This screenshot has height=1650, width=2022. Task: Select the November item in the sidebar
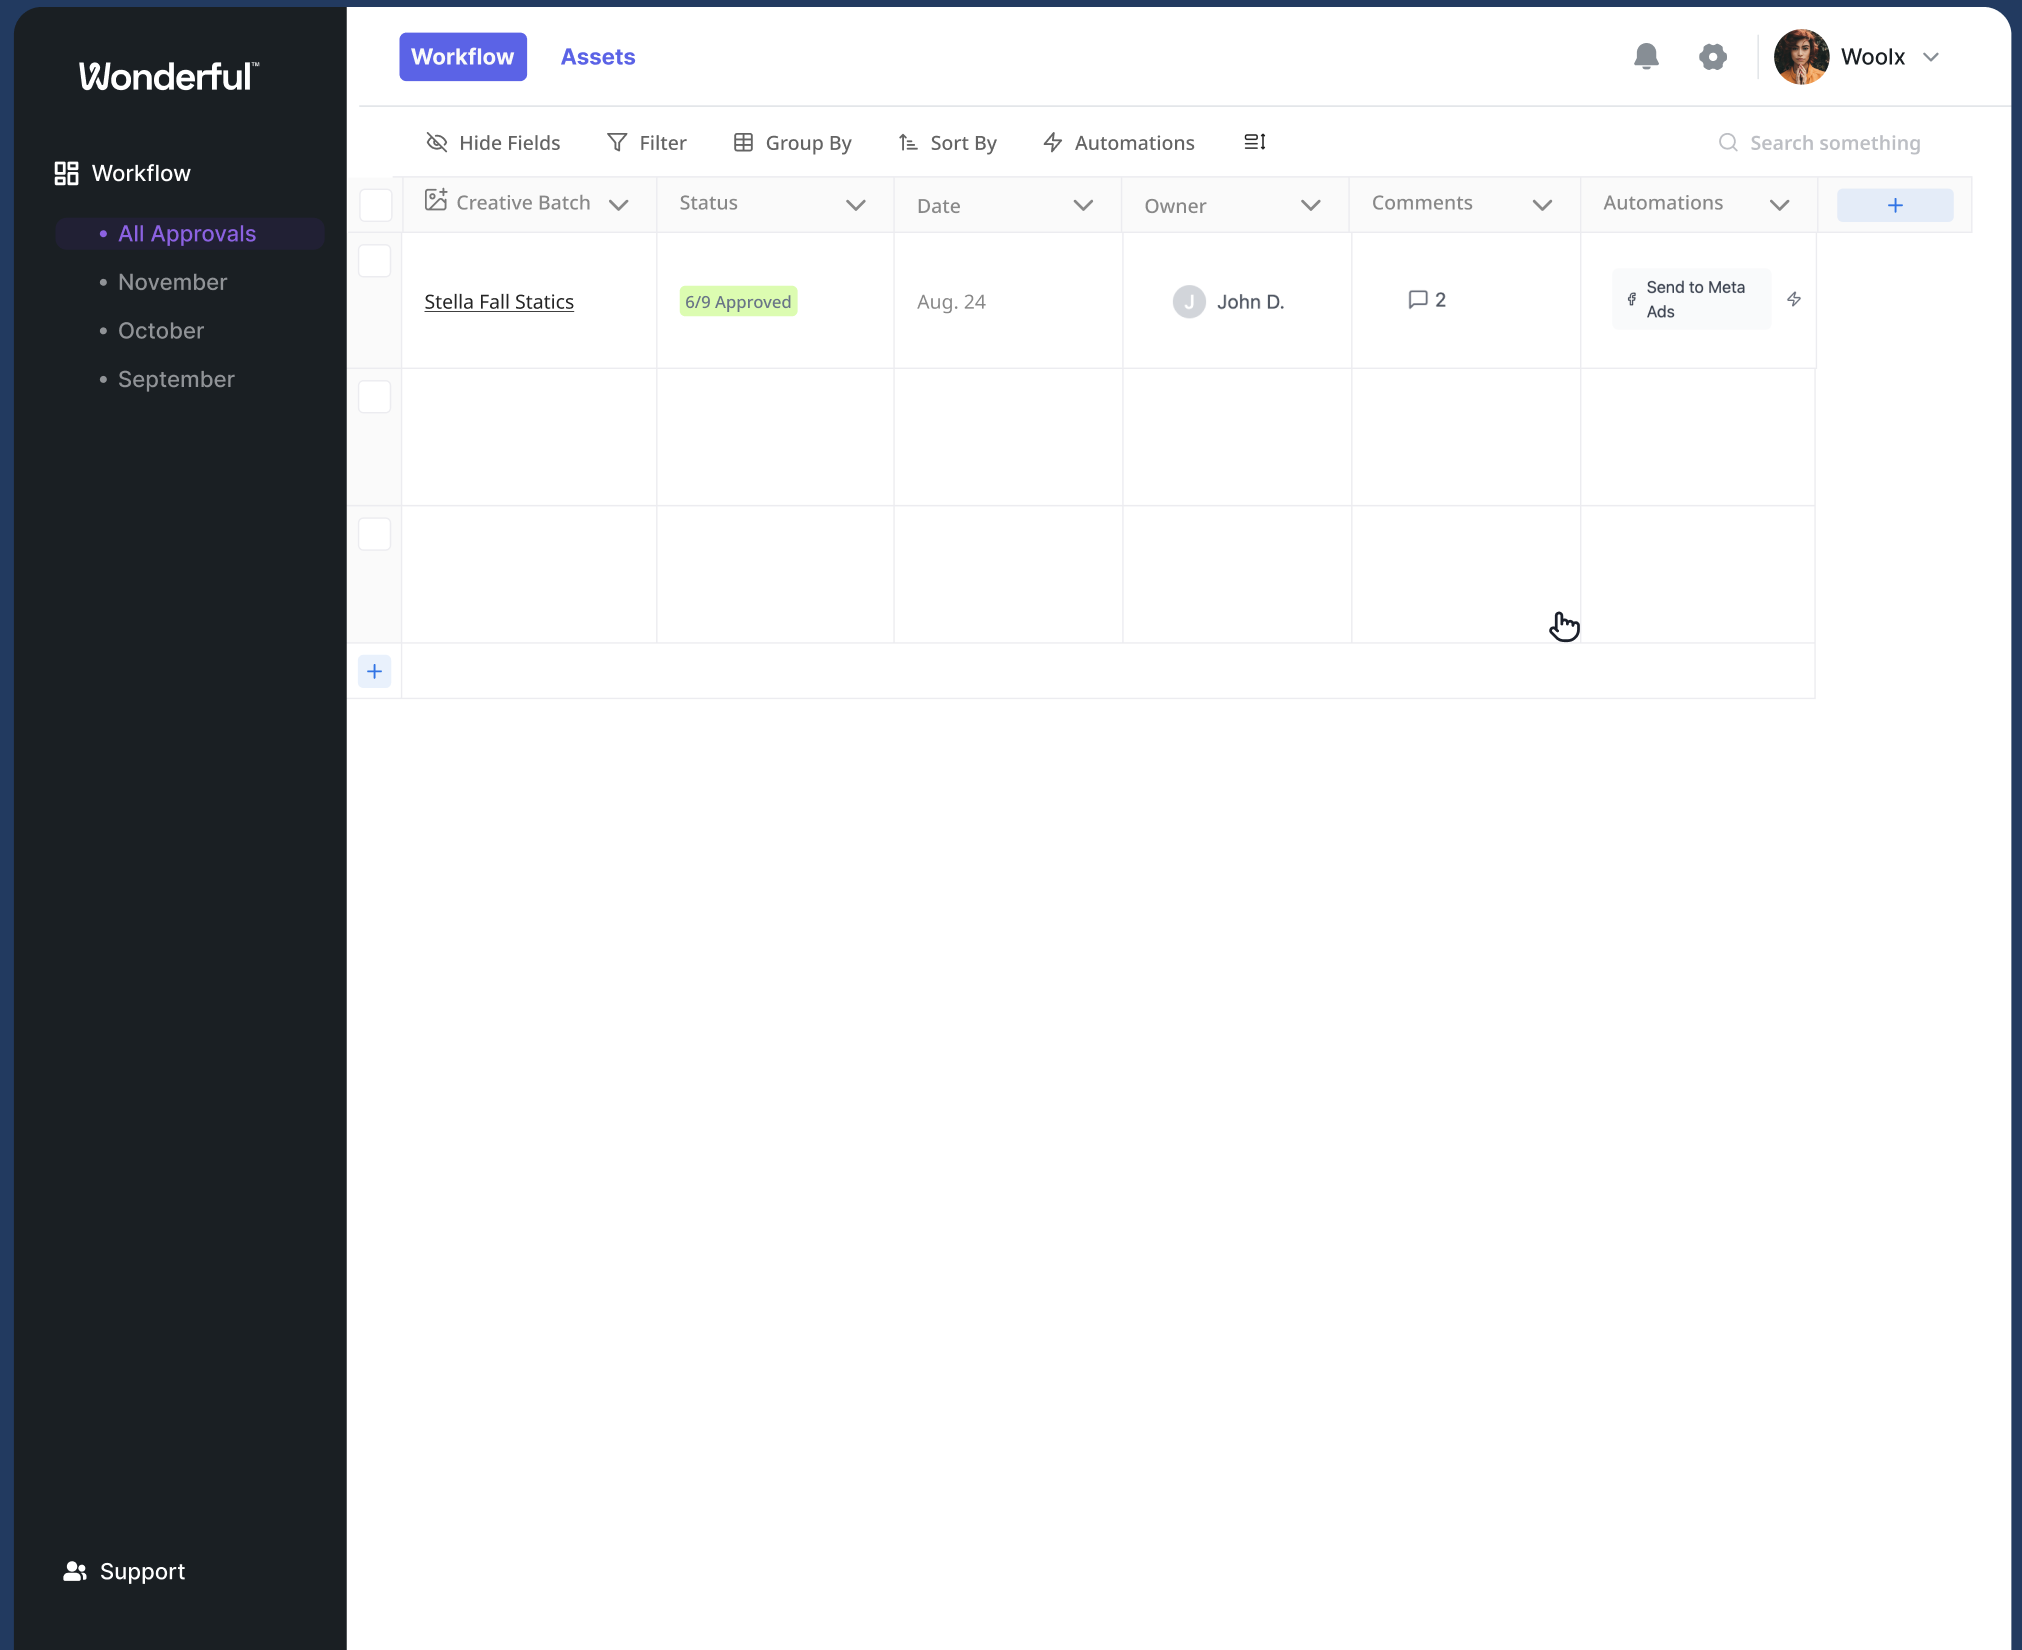(172, 282)
